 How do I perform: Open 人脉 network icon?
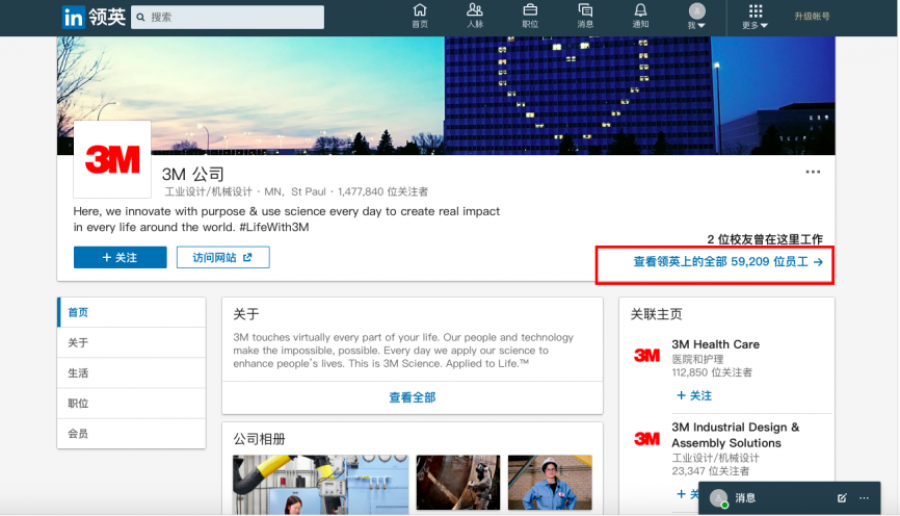pyautogui.click(x=475, y=16)
